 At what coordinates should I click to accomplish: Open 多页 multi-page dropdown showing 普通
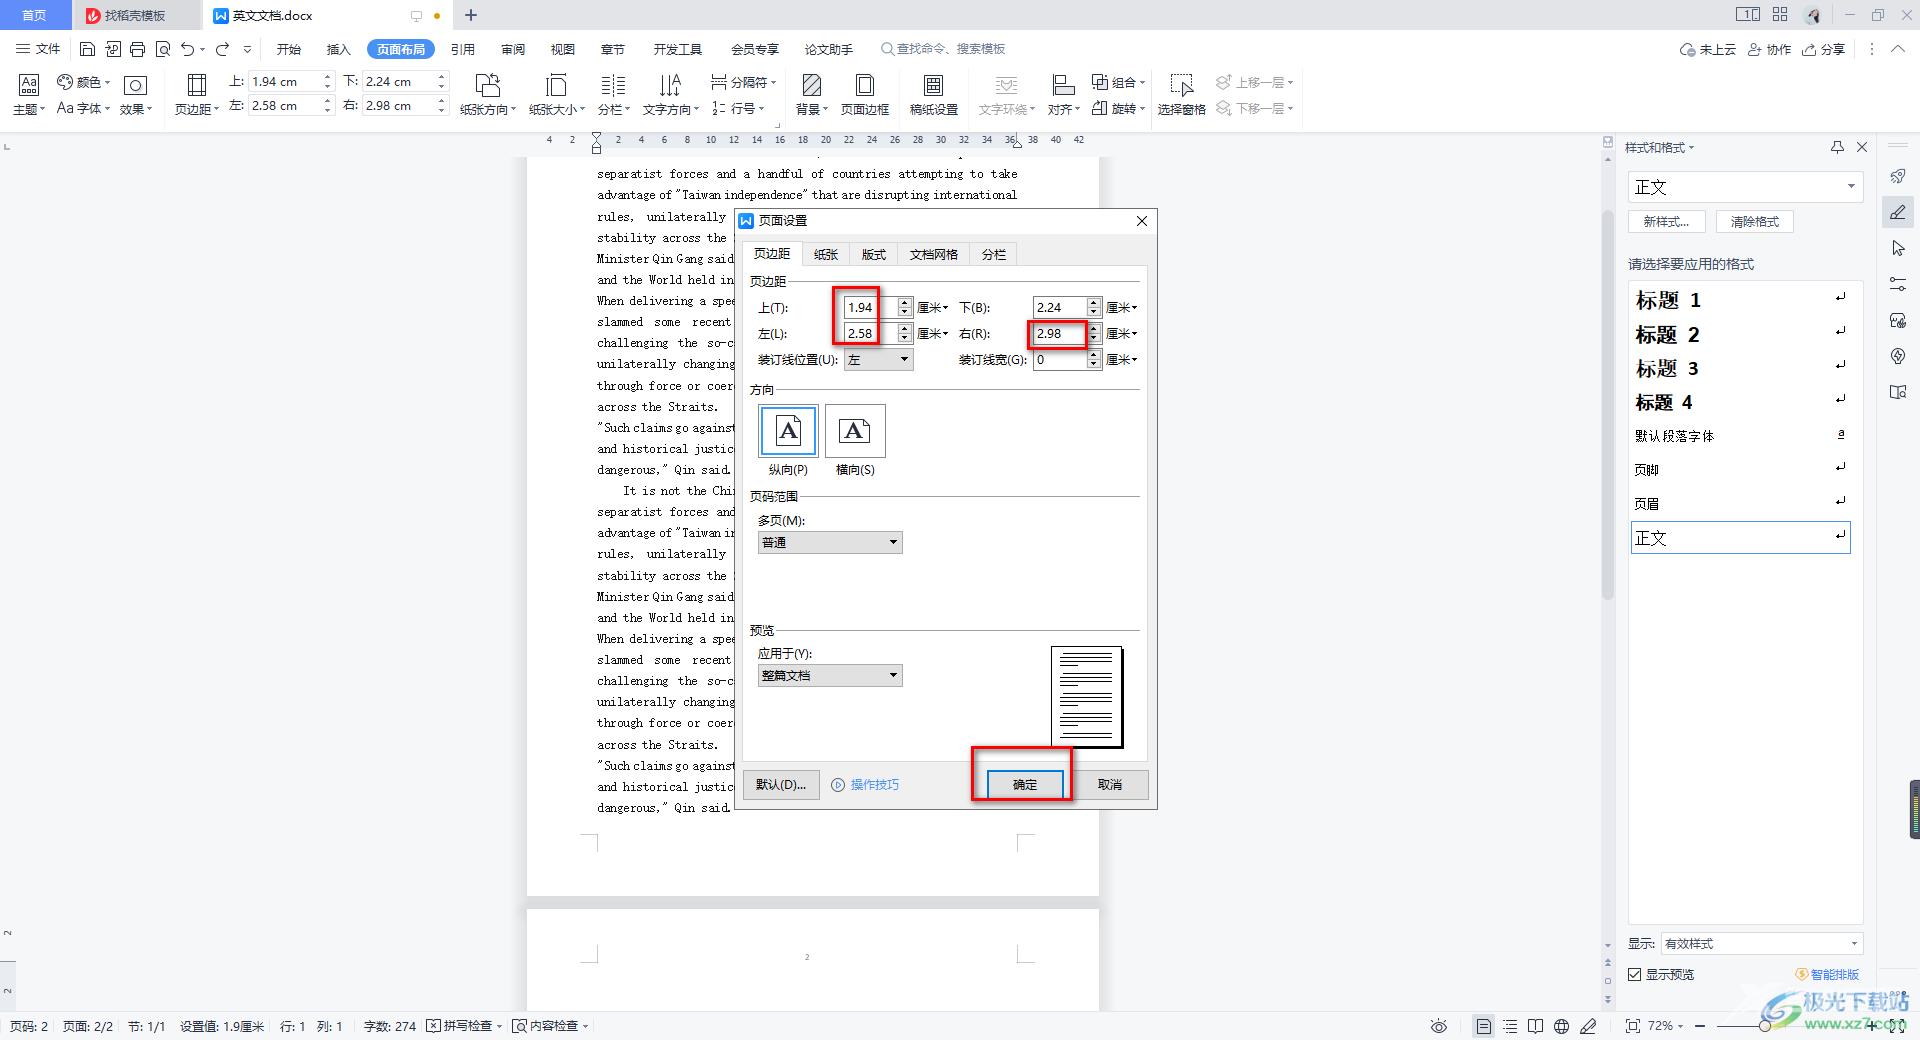click(x=830, y=542)
